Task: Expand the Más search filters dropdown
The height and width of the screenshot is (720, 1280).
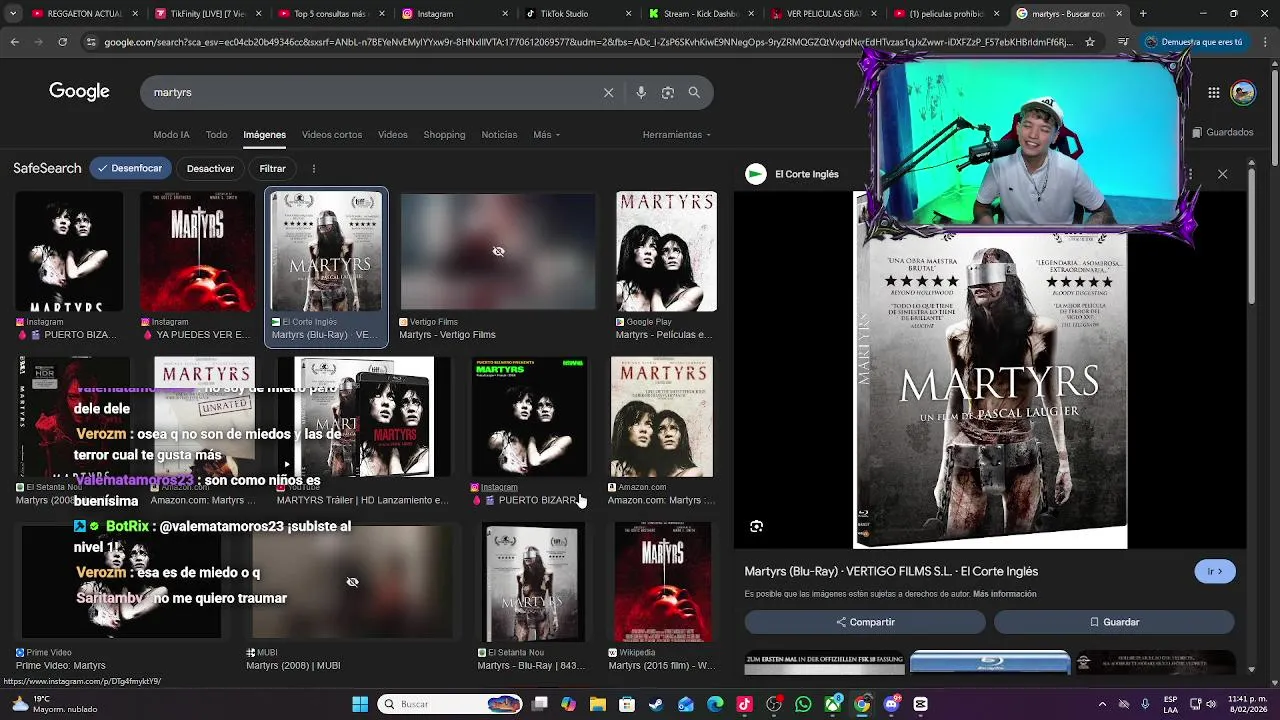Action: [x=546, y=135]
